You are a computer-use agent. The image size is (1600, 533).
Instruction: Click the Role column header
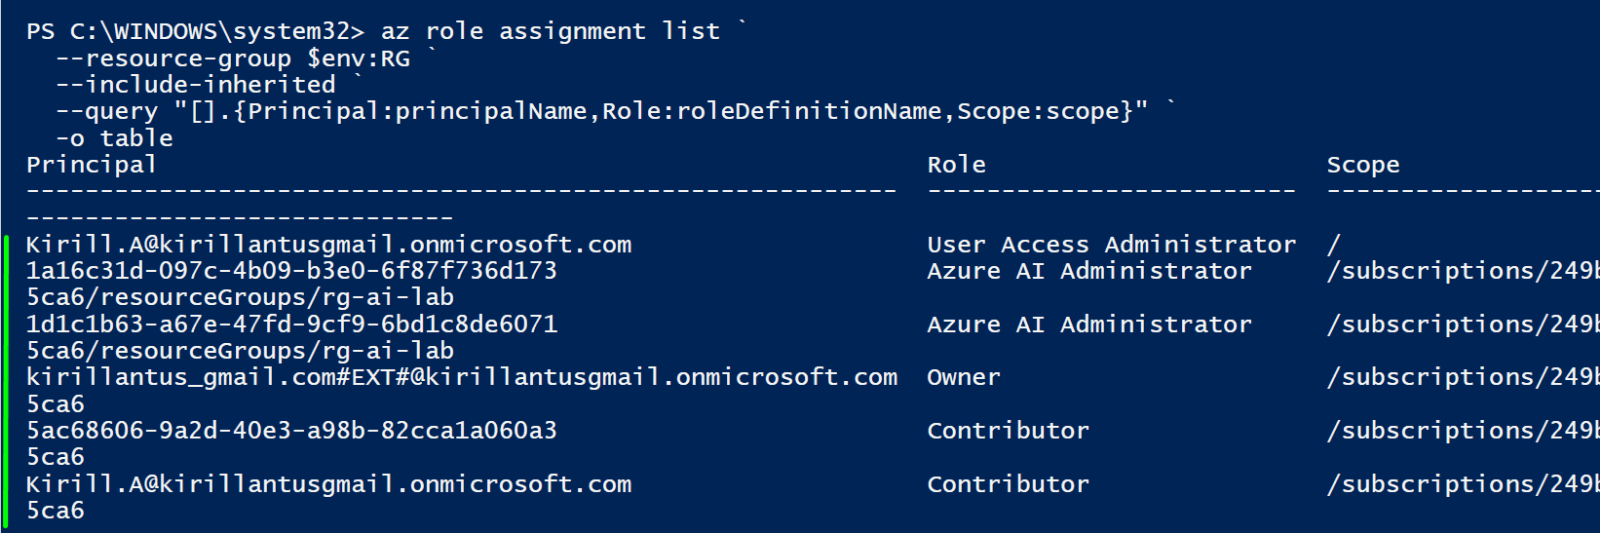(956, 165)
